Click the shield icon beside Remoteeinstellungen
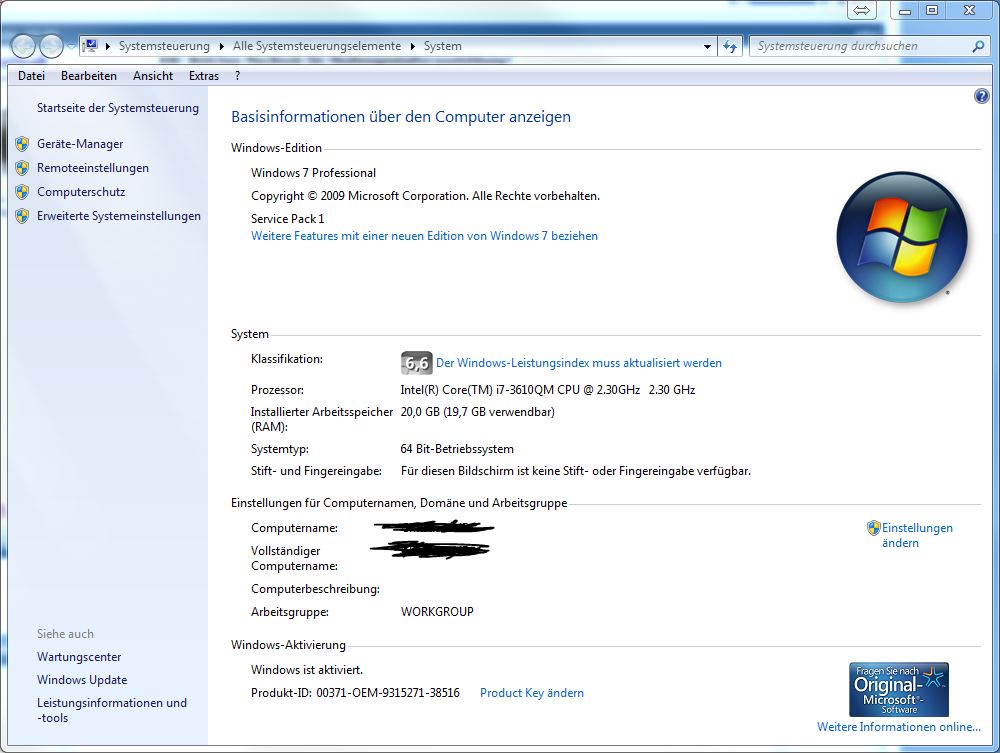1000x753 pixels. (22, 168)
